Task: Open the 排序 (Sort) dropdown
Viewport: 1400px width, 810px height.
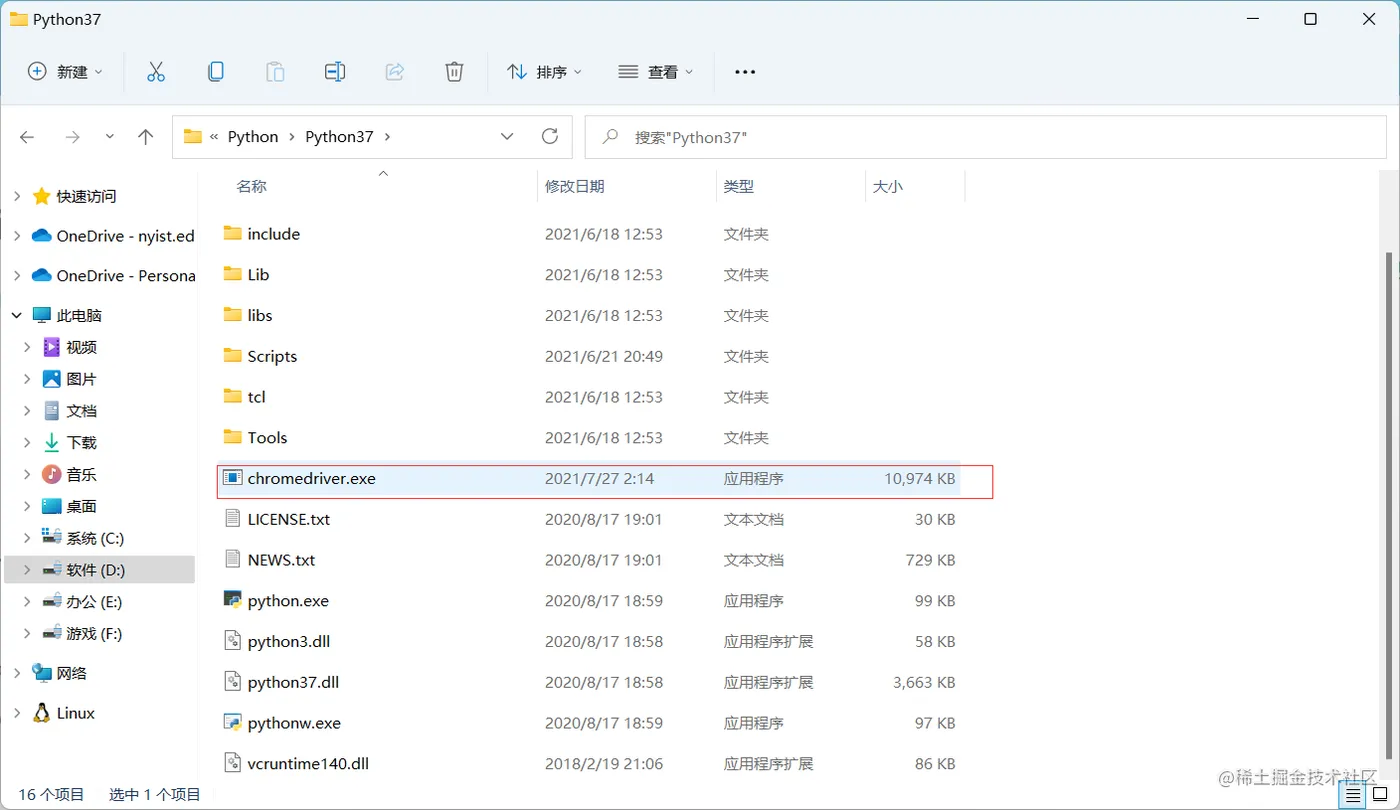Action: coord(545,72)
